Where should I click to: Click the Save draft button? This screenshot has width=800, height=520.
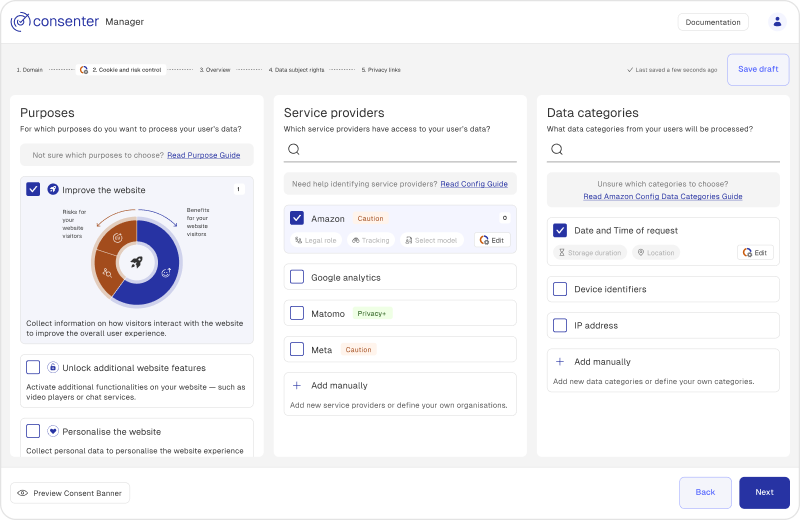click(x=758, y=69)
